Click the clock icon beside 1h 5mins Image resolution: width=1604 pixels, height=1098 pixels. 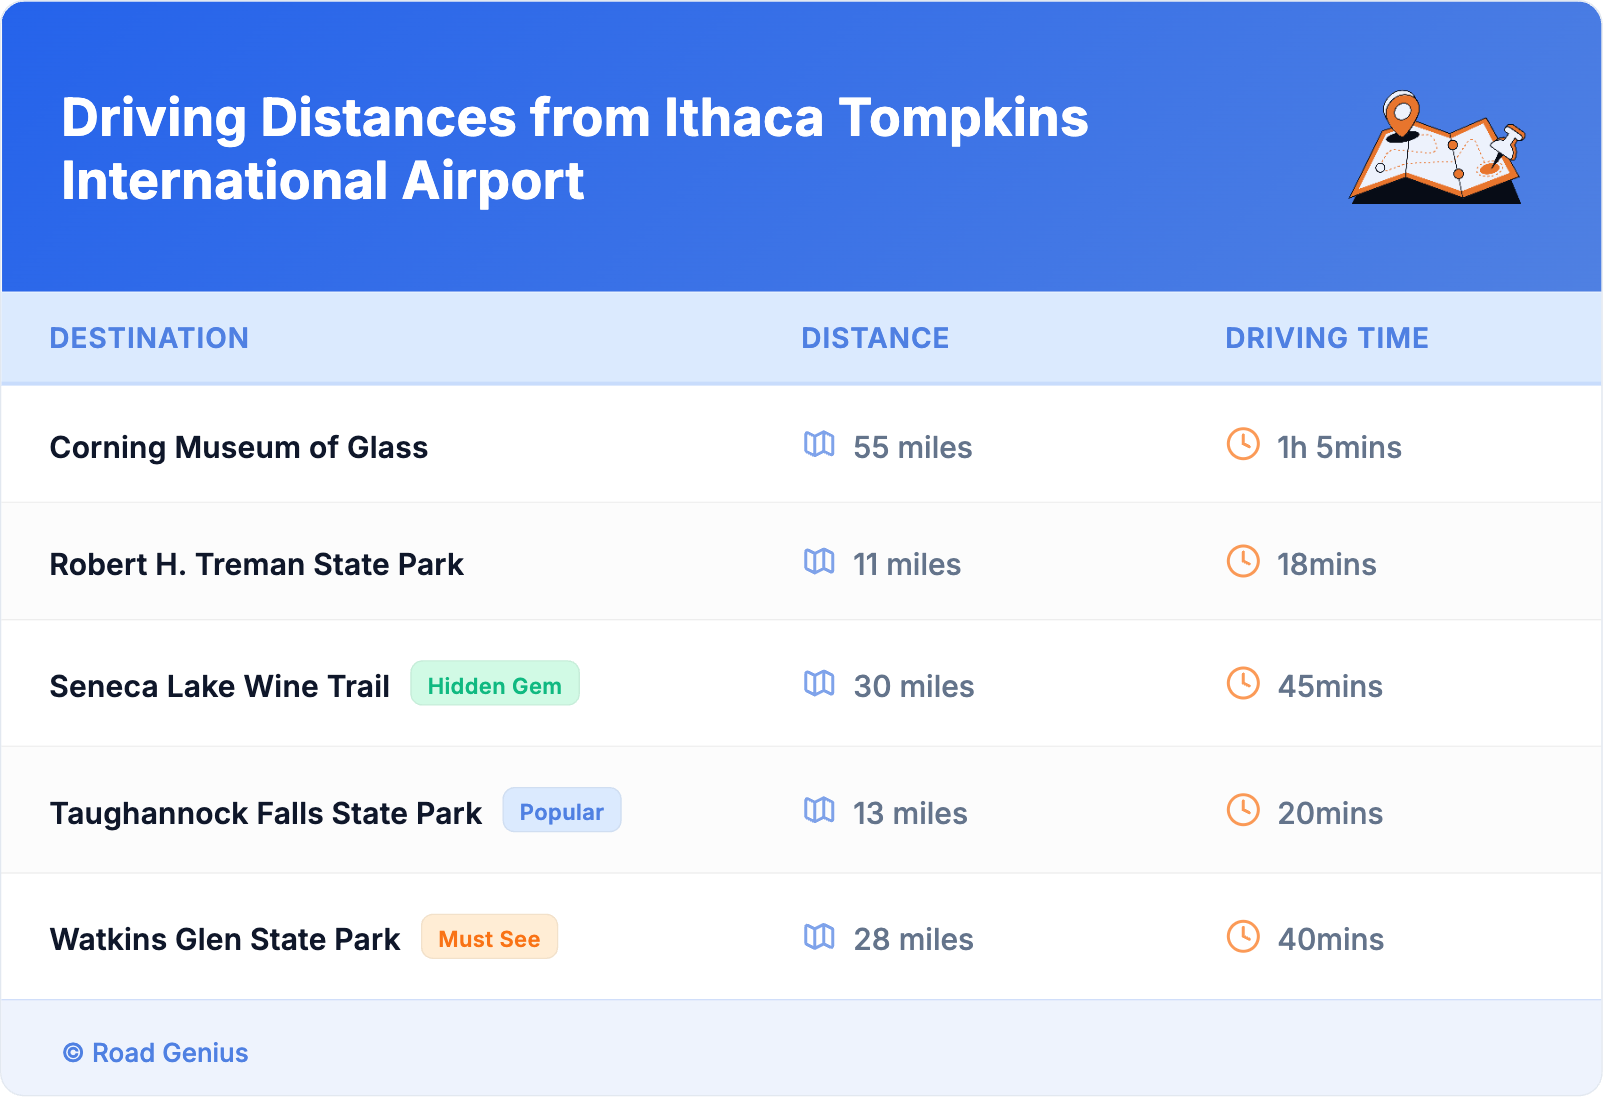1242,444
